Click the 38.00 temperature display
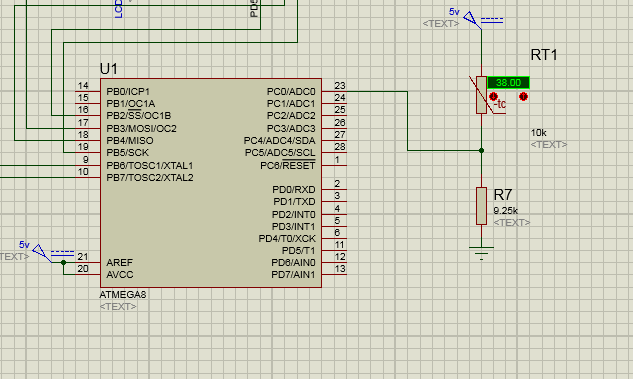 (x=508, y=83)
